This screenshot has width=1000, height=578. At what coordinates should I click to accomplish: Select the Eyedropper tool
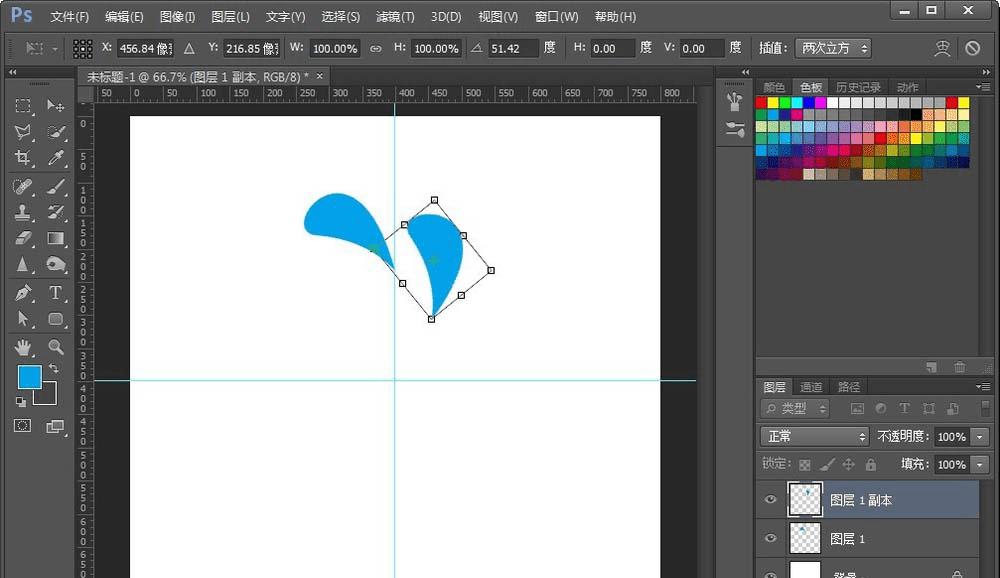(56, 158)
